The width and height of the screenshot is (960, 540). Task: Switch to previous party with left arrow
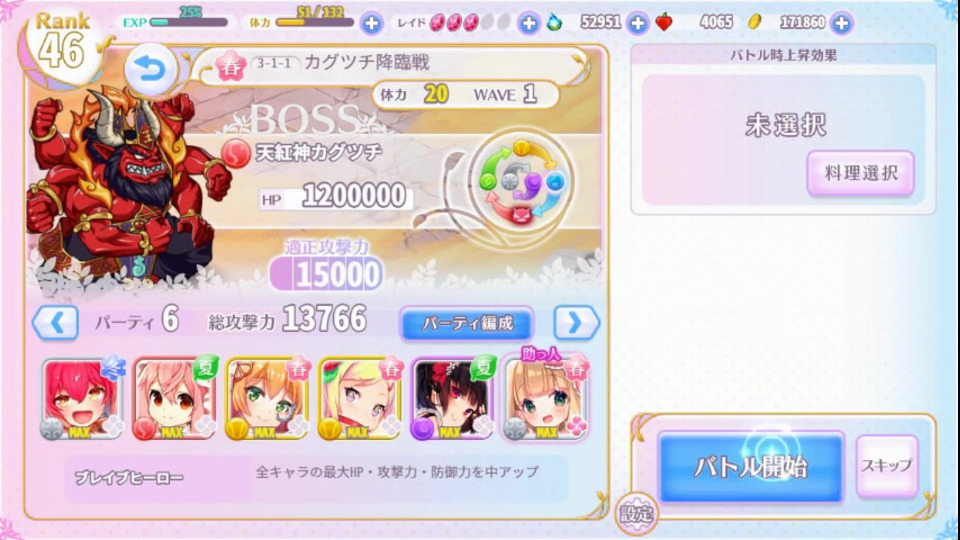coord(55,323)
